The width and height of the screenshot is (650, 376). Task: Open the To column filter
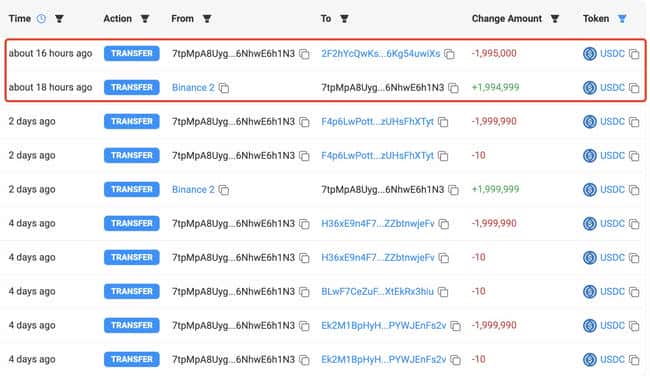pos(344,19)
